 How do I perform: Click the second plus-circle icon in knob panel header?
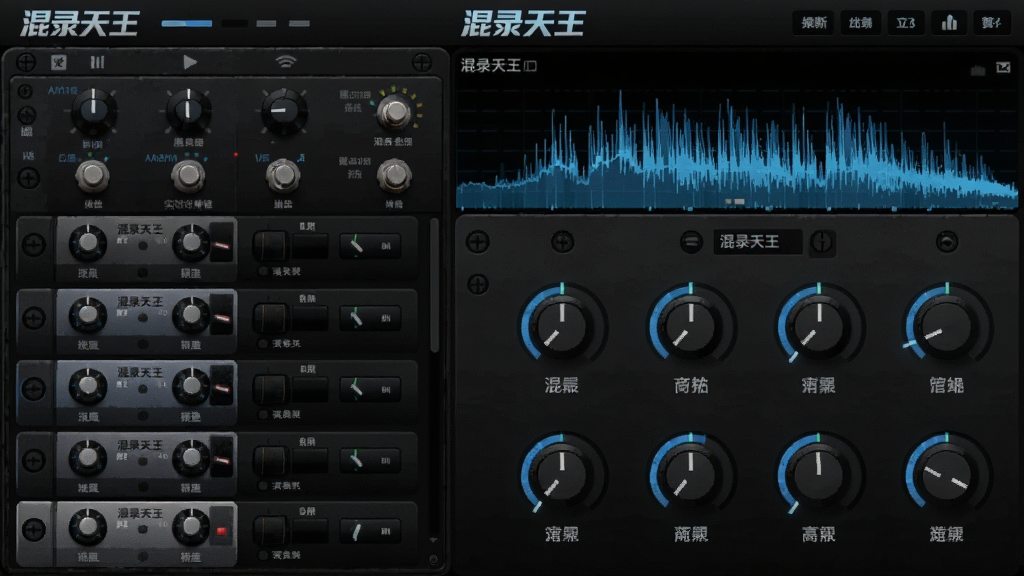click(x=562, y=242)
